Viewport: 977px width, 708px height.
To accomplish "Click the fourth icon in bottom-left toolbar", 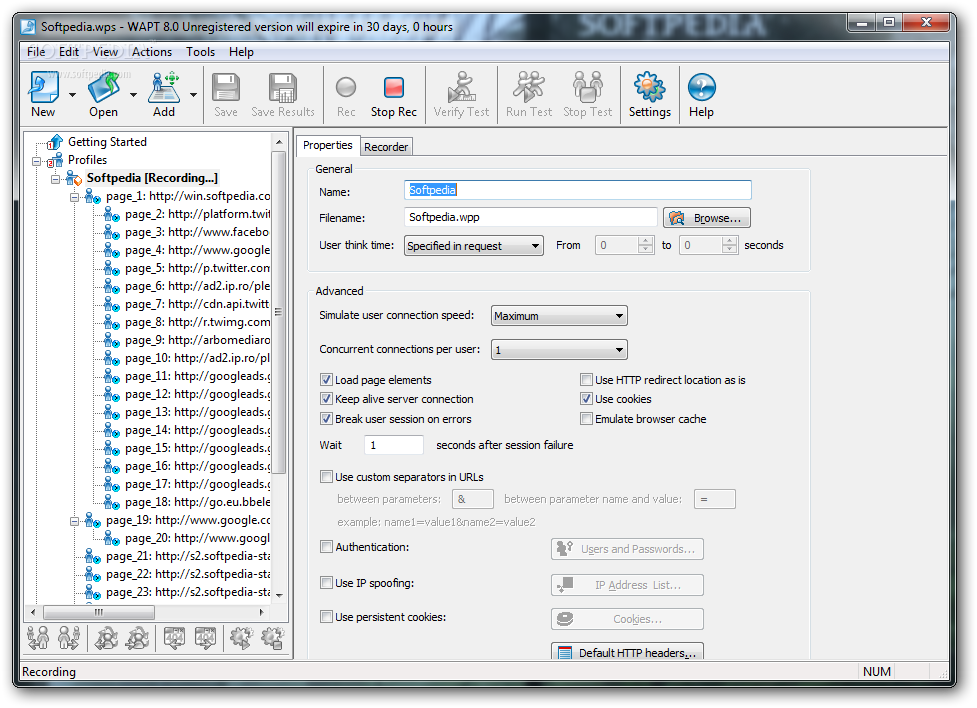I will click(137, 638).
